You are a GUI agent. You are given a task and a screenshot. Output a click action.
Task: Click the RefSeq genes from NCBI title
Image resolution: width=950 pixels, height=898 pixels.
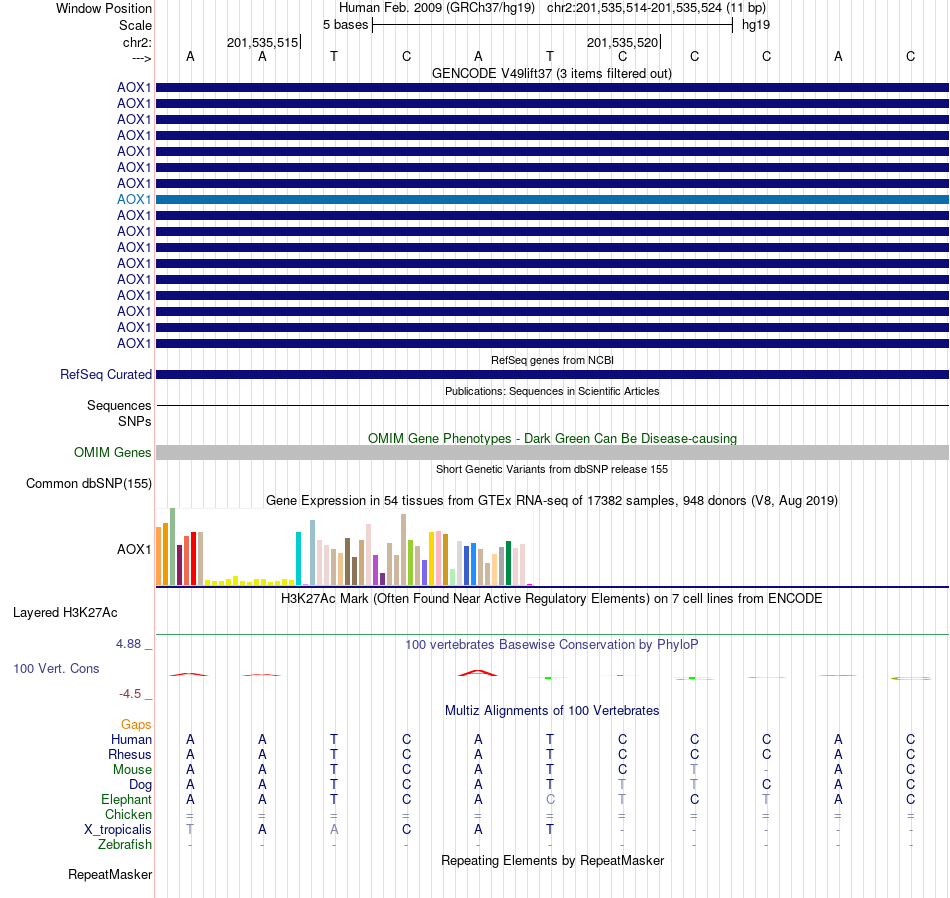552,360
